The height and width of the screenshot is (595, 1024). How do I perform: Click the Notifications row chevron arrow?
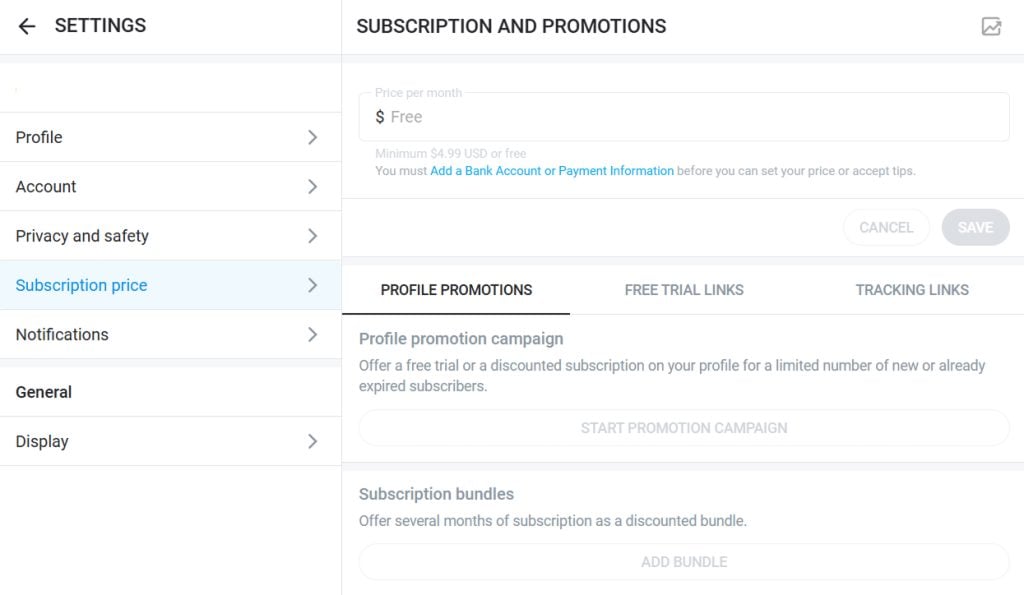[x=312, y=334]
